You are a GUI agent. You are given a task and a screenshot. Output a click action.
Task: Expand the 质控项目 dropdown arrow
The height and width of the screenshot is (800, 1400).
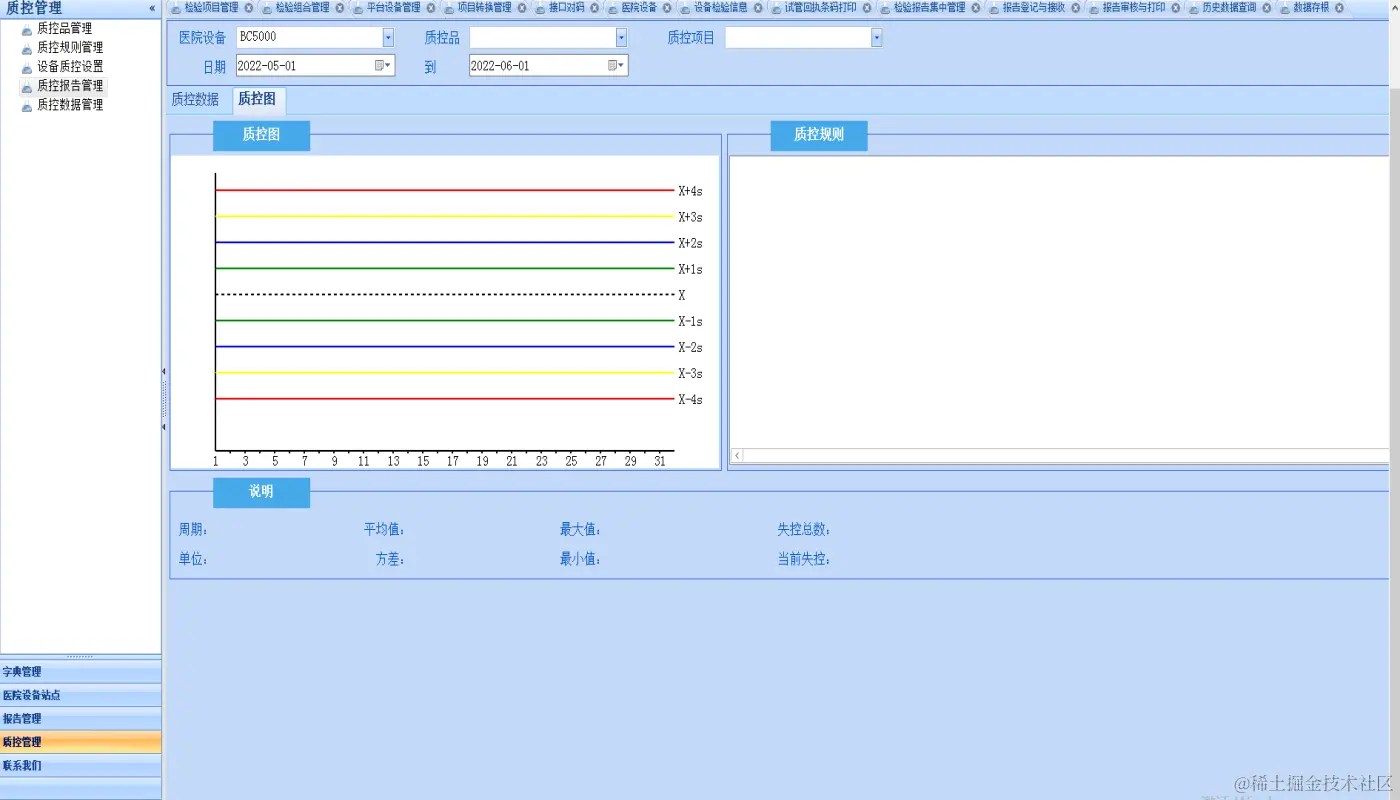click(x=877, y=38)
